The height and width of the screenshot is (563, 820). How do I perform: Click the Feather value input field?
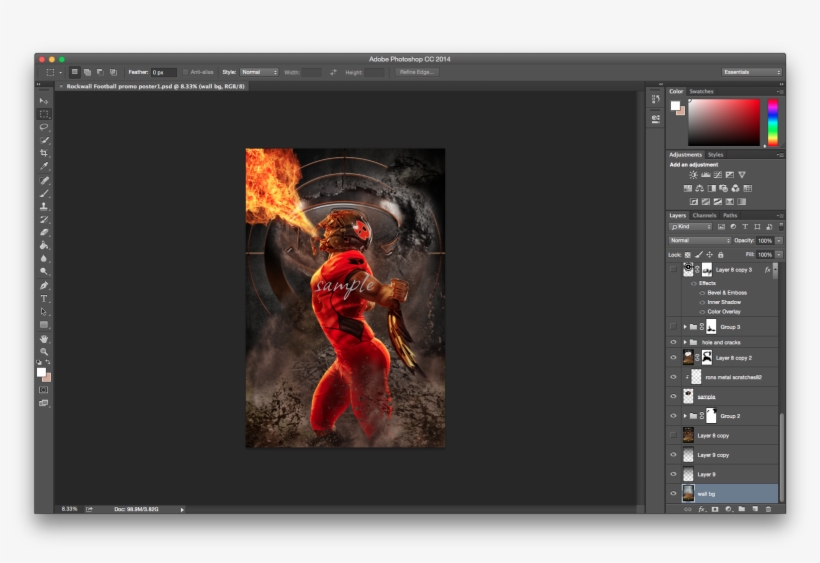click(x=164, y=72)
